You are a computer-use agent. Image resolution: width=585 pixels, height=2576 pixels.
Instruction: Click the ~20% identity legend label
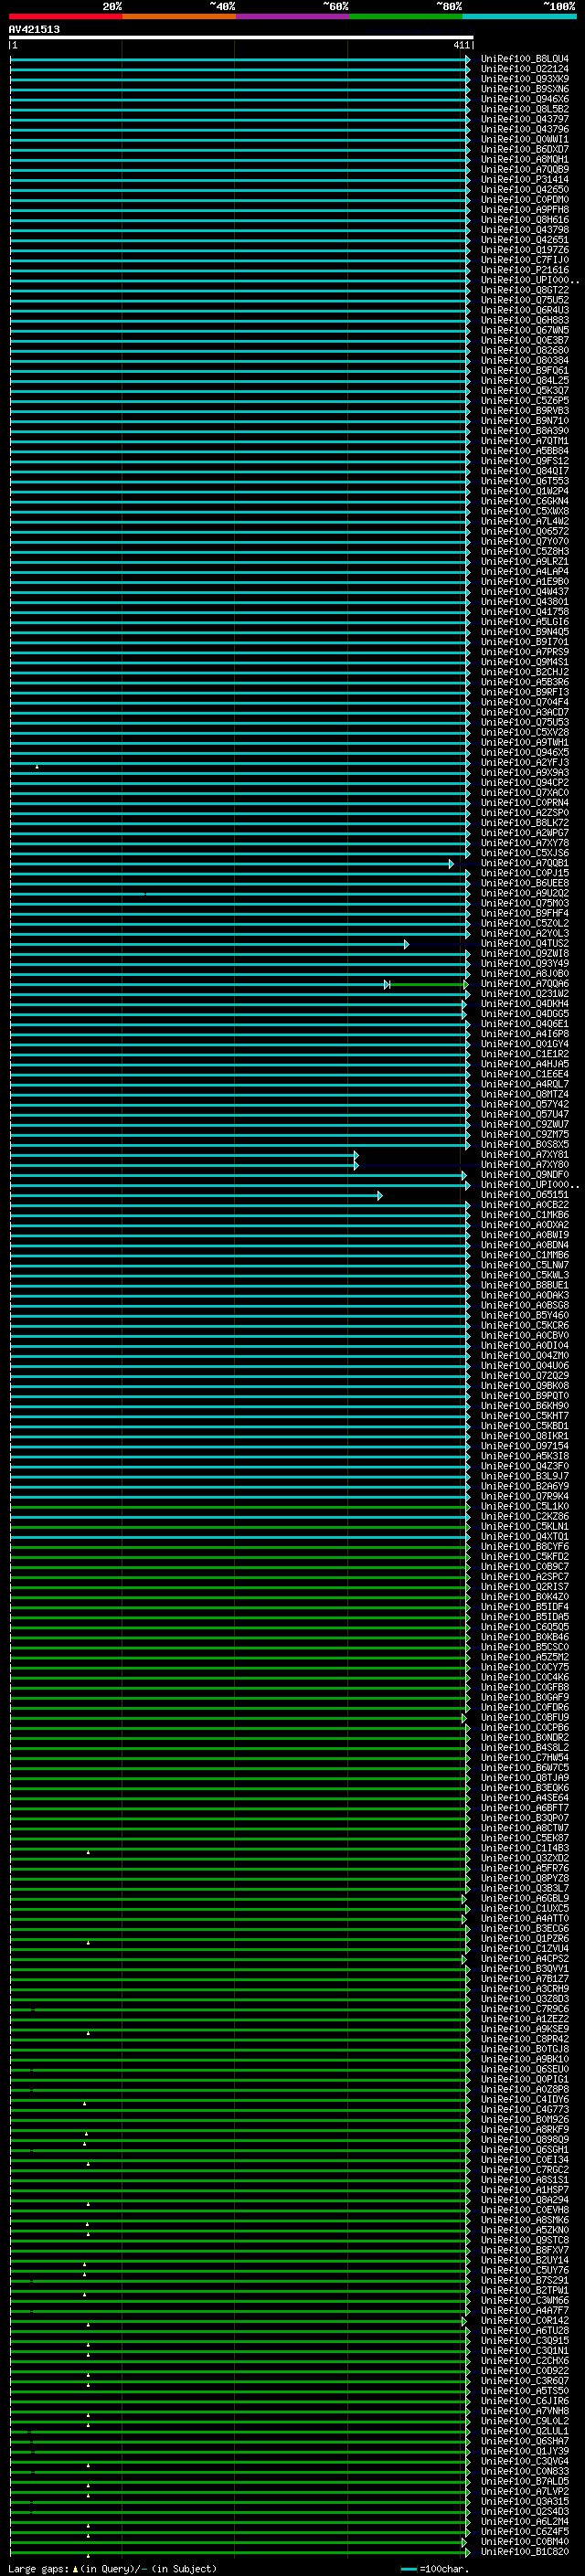112,6
